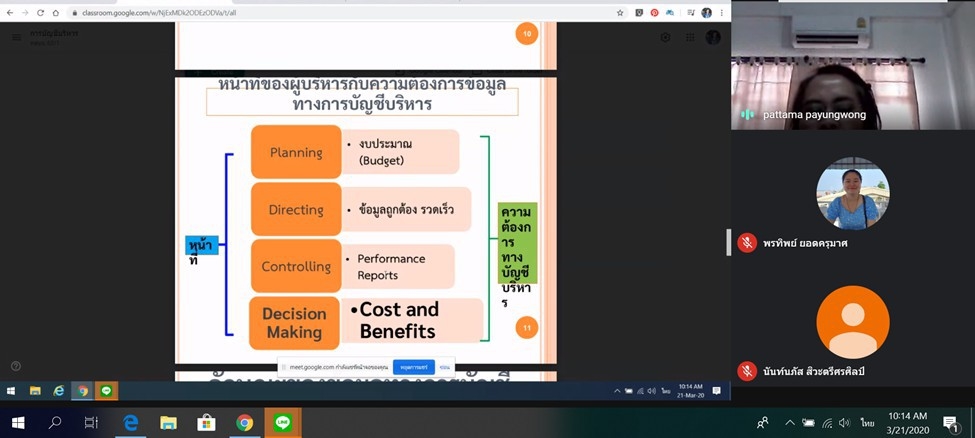Open the Chrome three-dot menu
The height and width of the screenshot is (438, 975).
(x=722, y=13)
